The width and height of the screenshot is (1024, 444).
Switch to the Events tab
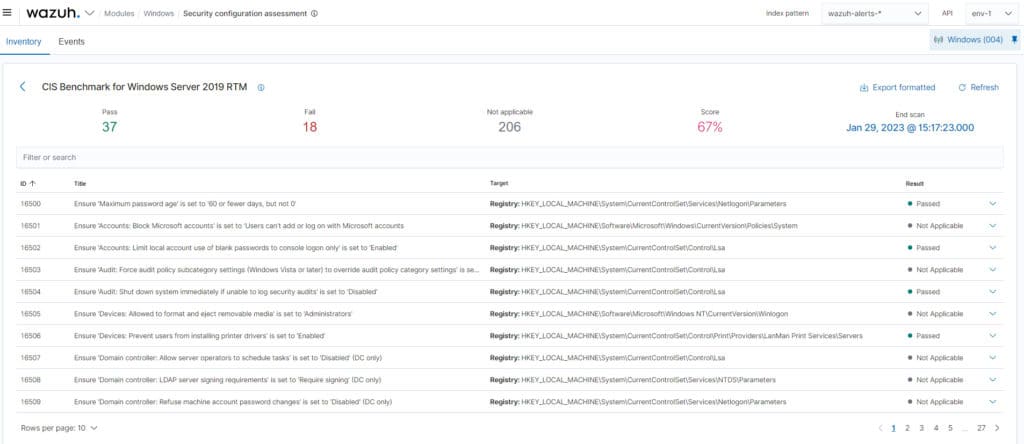[71, 42]
